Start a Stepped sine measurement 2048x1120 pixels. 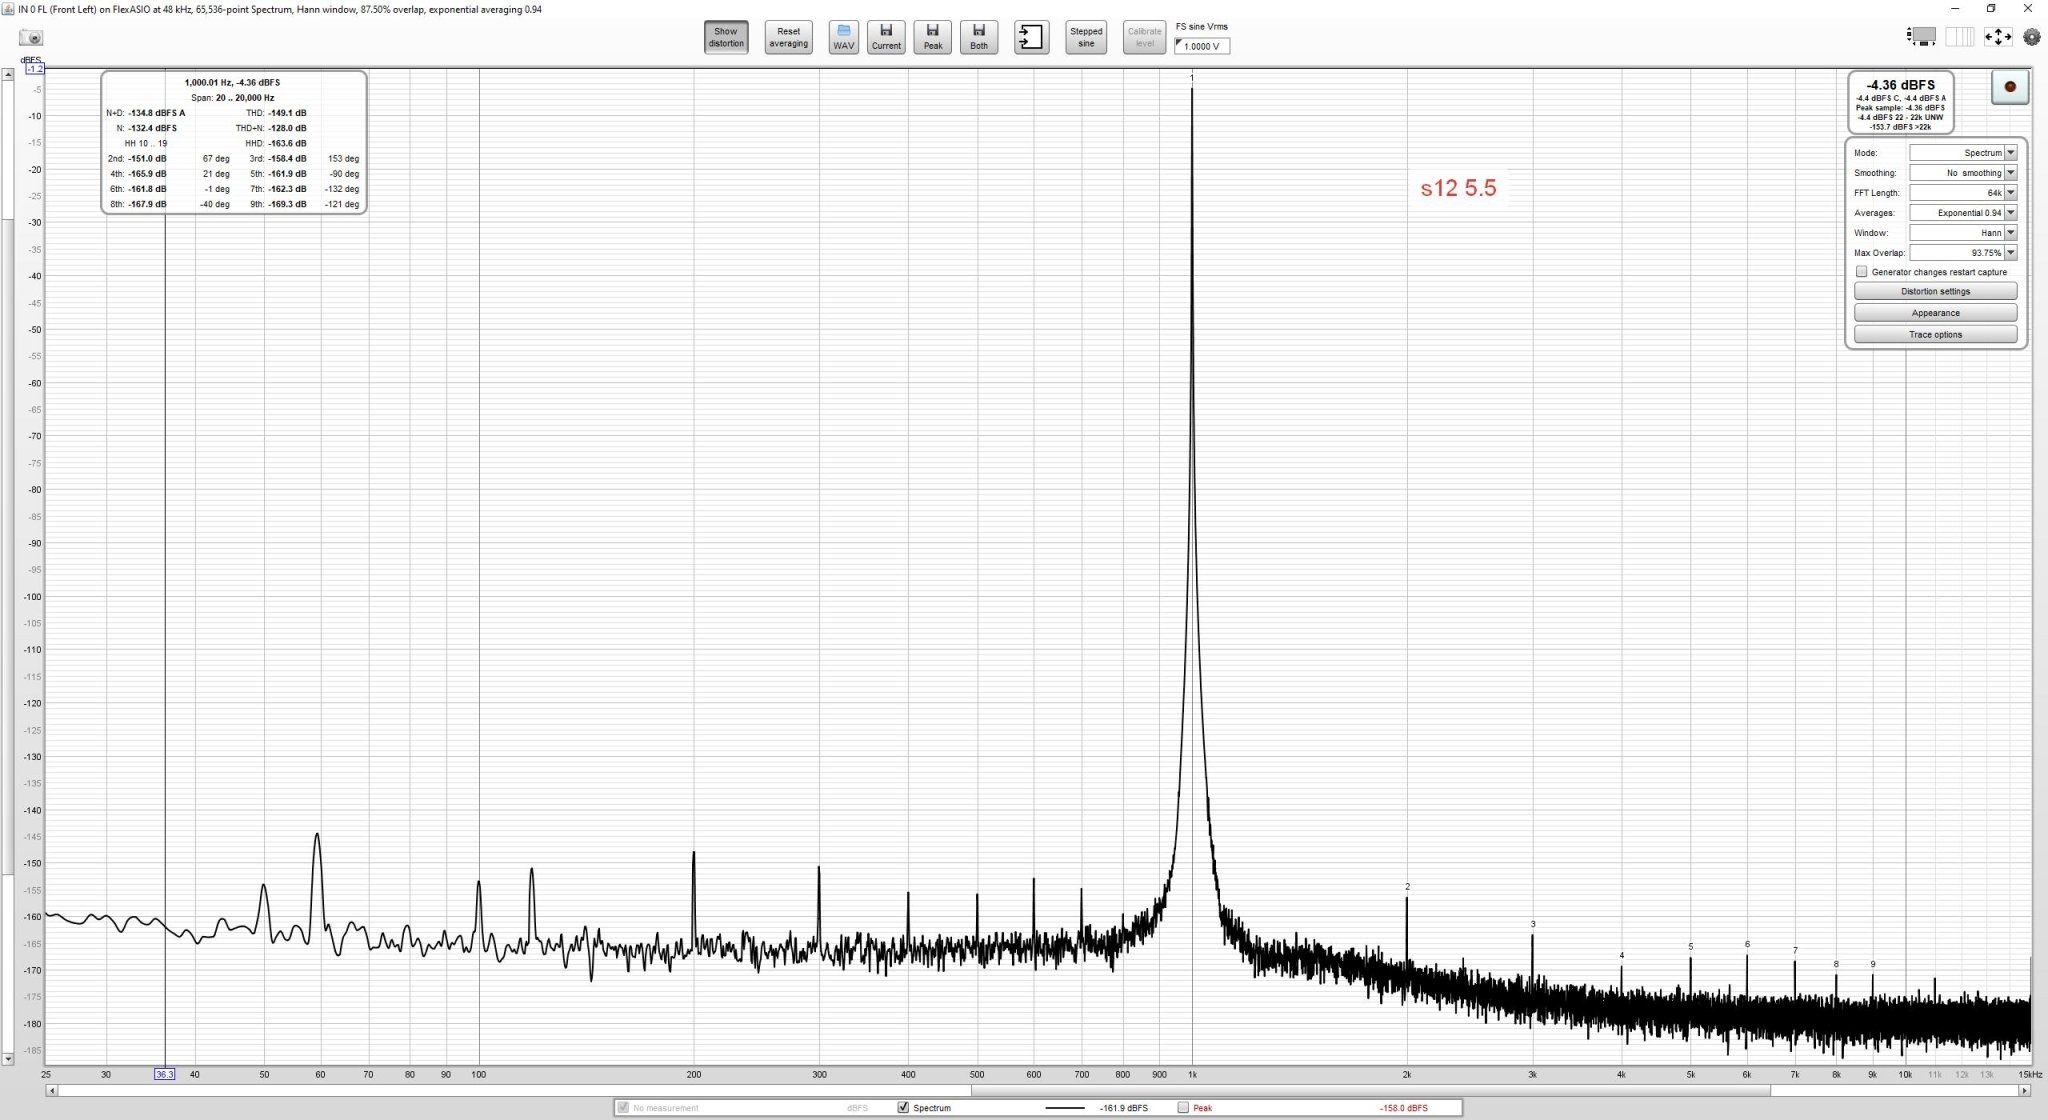pos(1086,38)
